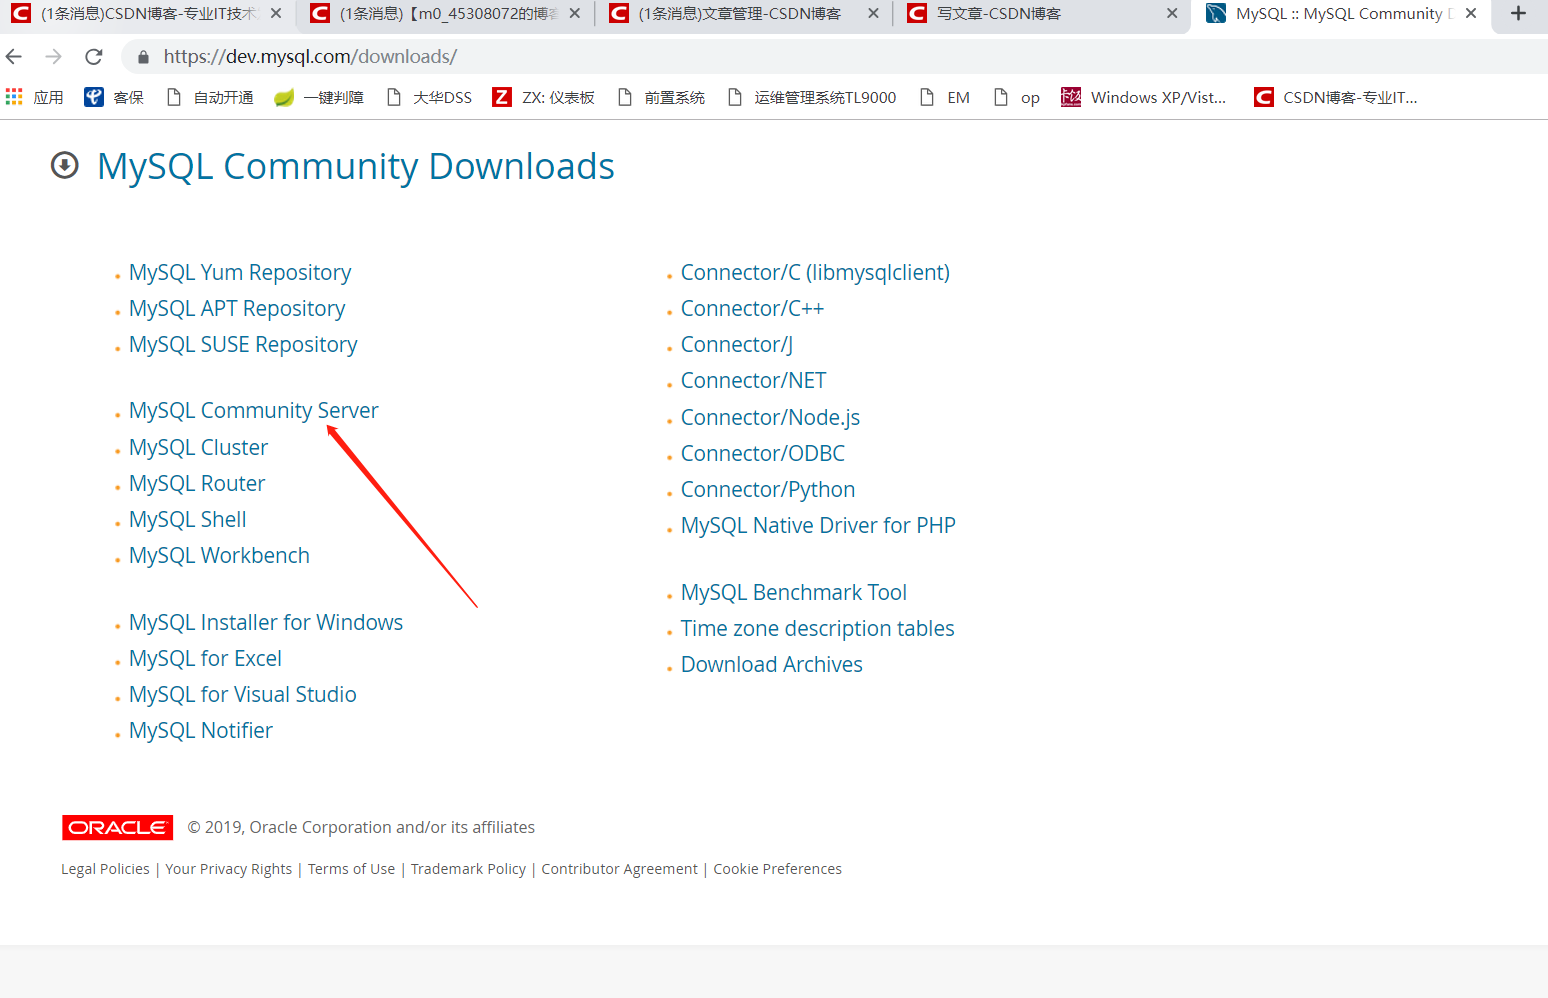This screenshot has height=998, width=1548.
Task: Open Connector/C (libmysqlclient) link
Action: pos(815,273)
